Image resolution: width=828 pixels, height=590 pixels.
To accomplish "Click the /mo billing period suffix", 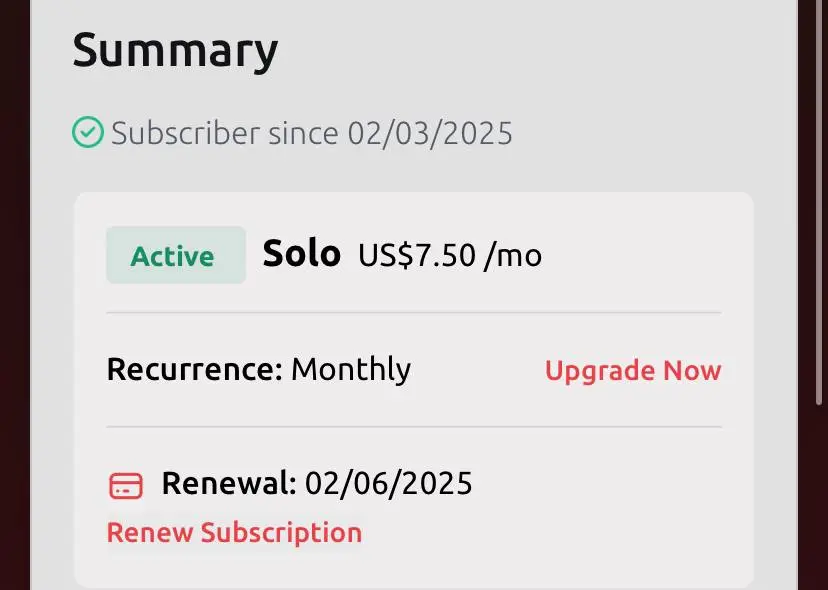I will pyautogui.click(x=513, y=256).
